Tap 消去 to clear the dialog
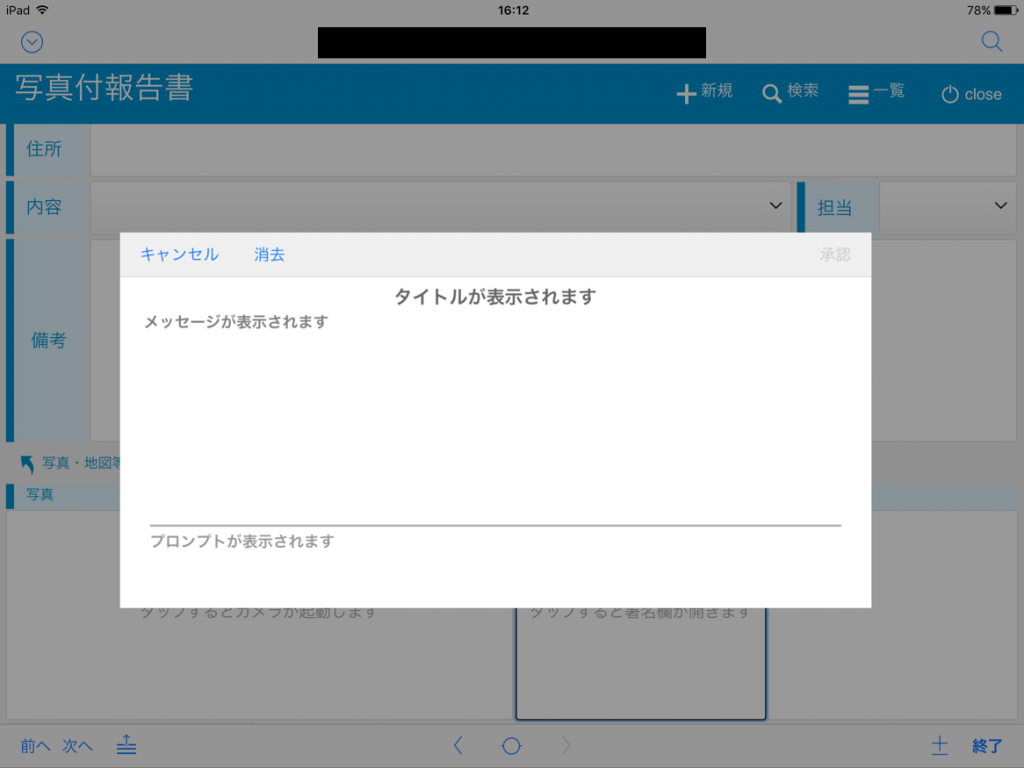This screenshot has width=1024, height=768. (x=268, y=255)
